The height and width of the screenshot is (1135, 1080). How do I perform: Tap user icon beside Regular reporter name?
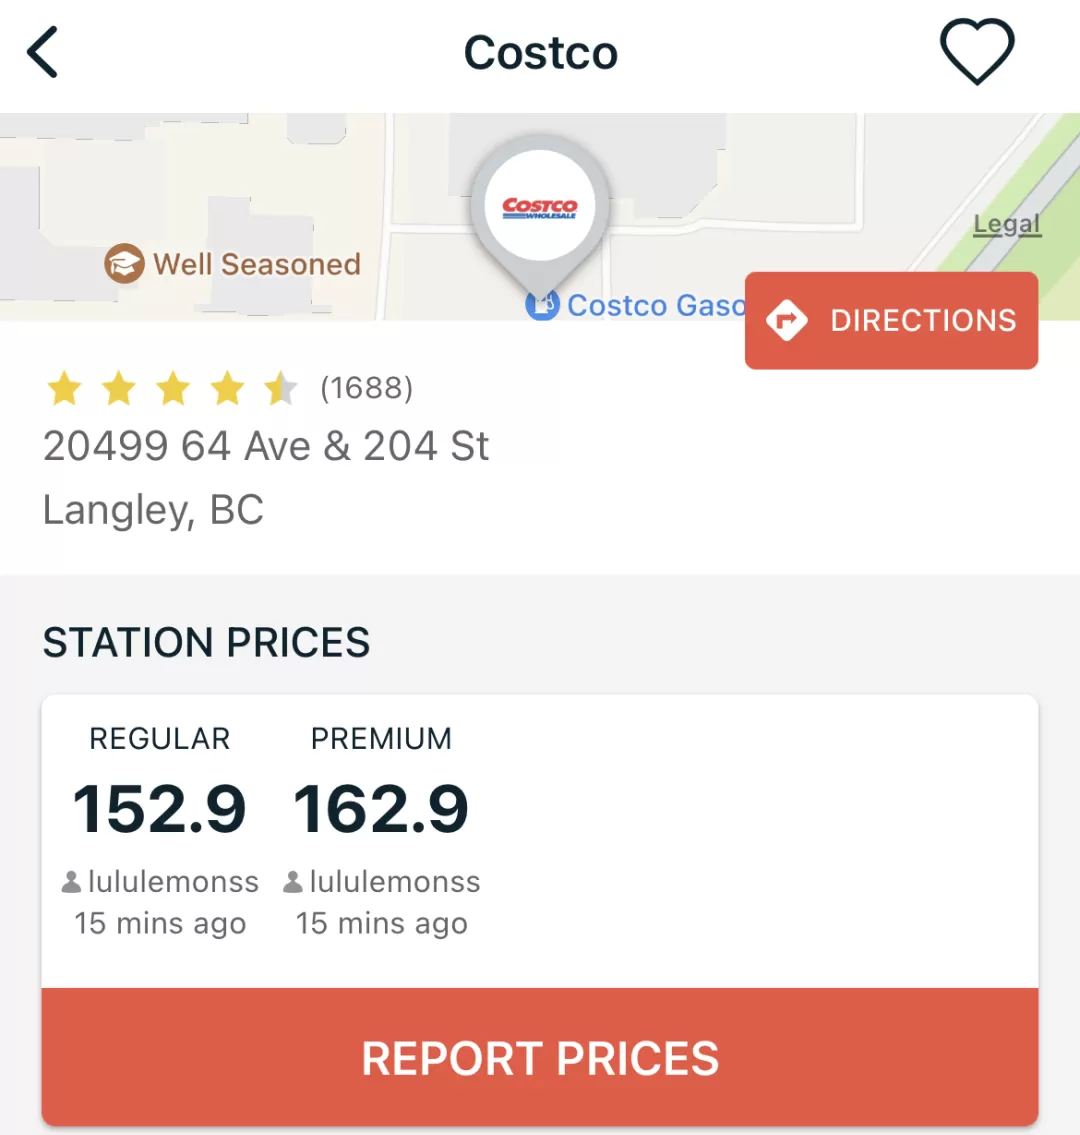71,882
